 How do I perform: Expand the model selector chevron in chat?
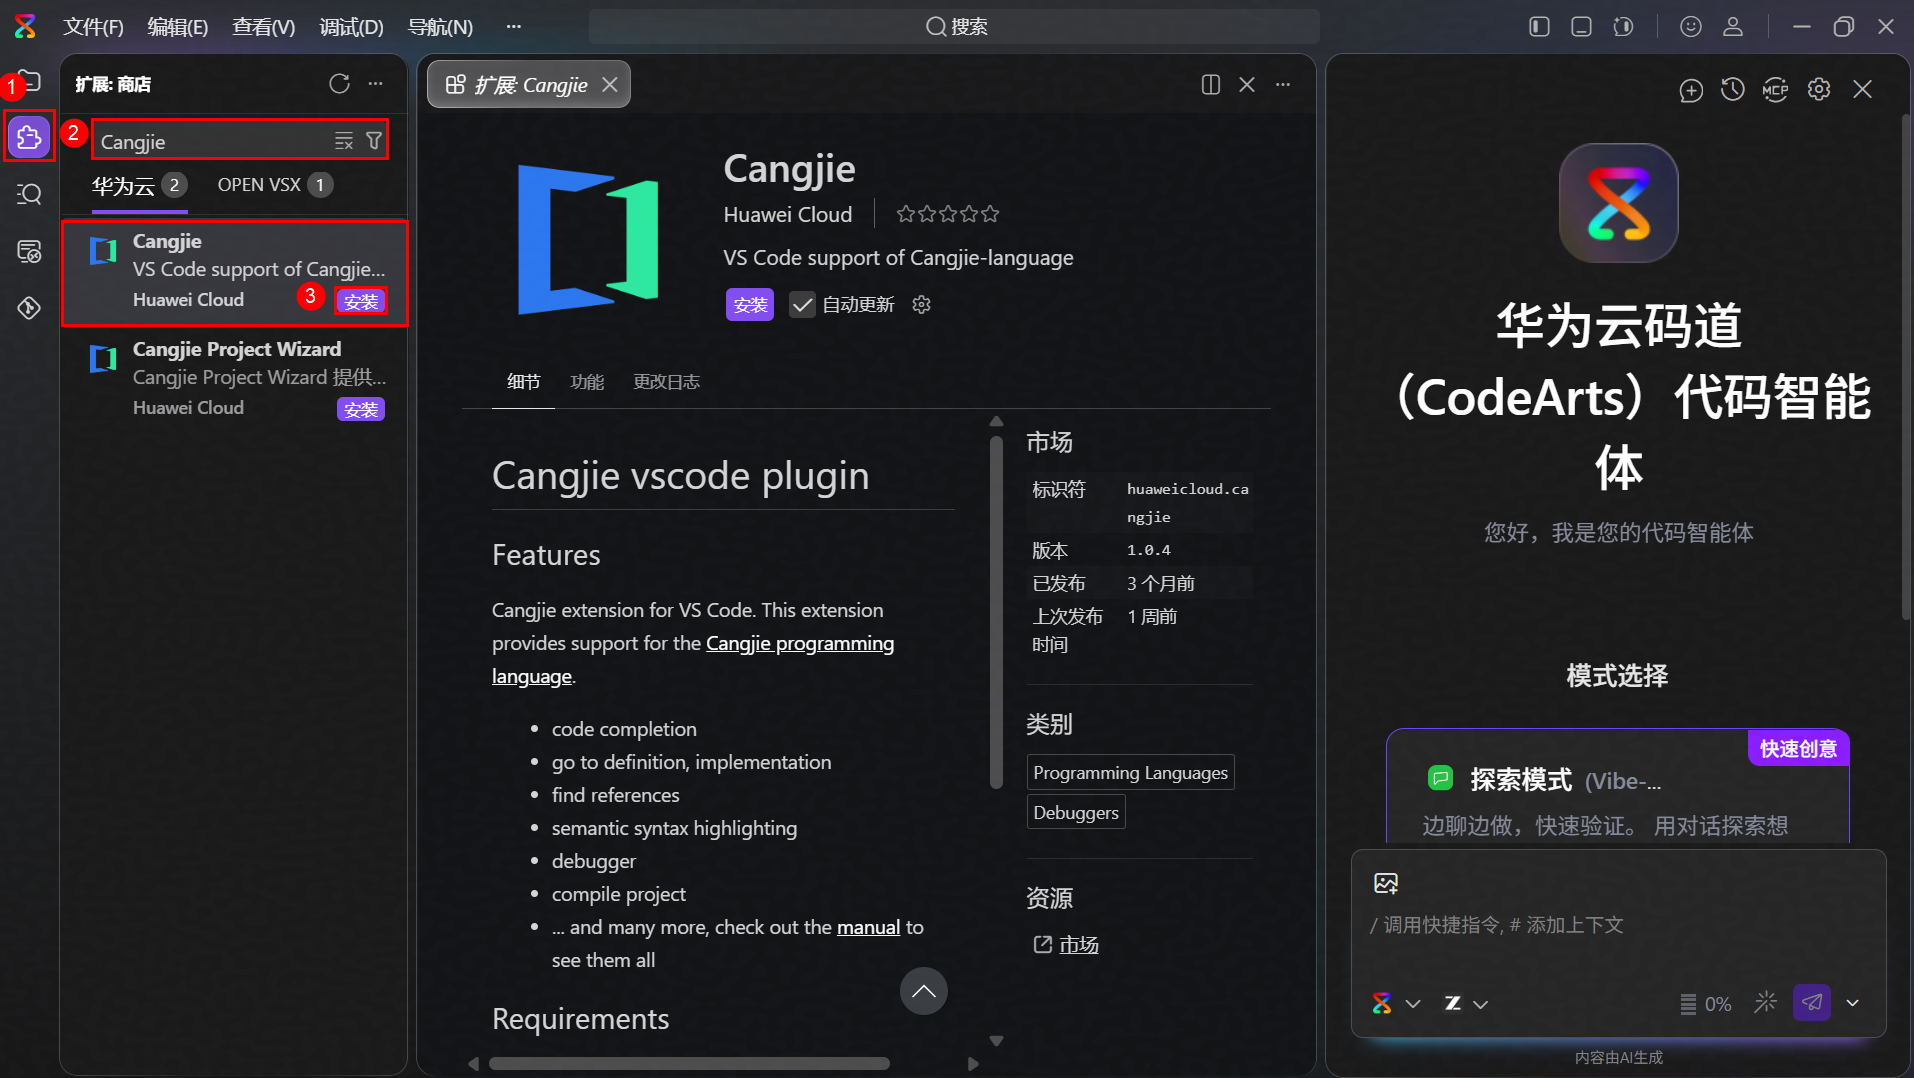(1413, 1003)
